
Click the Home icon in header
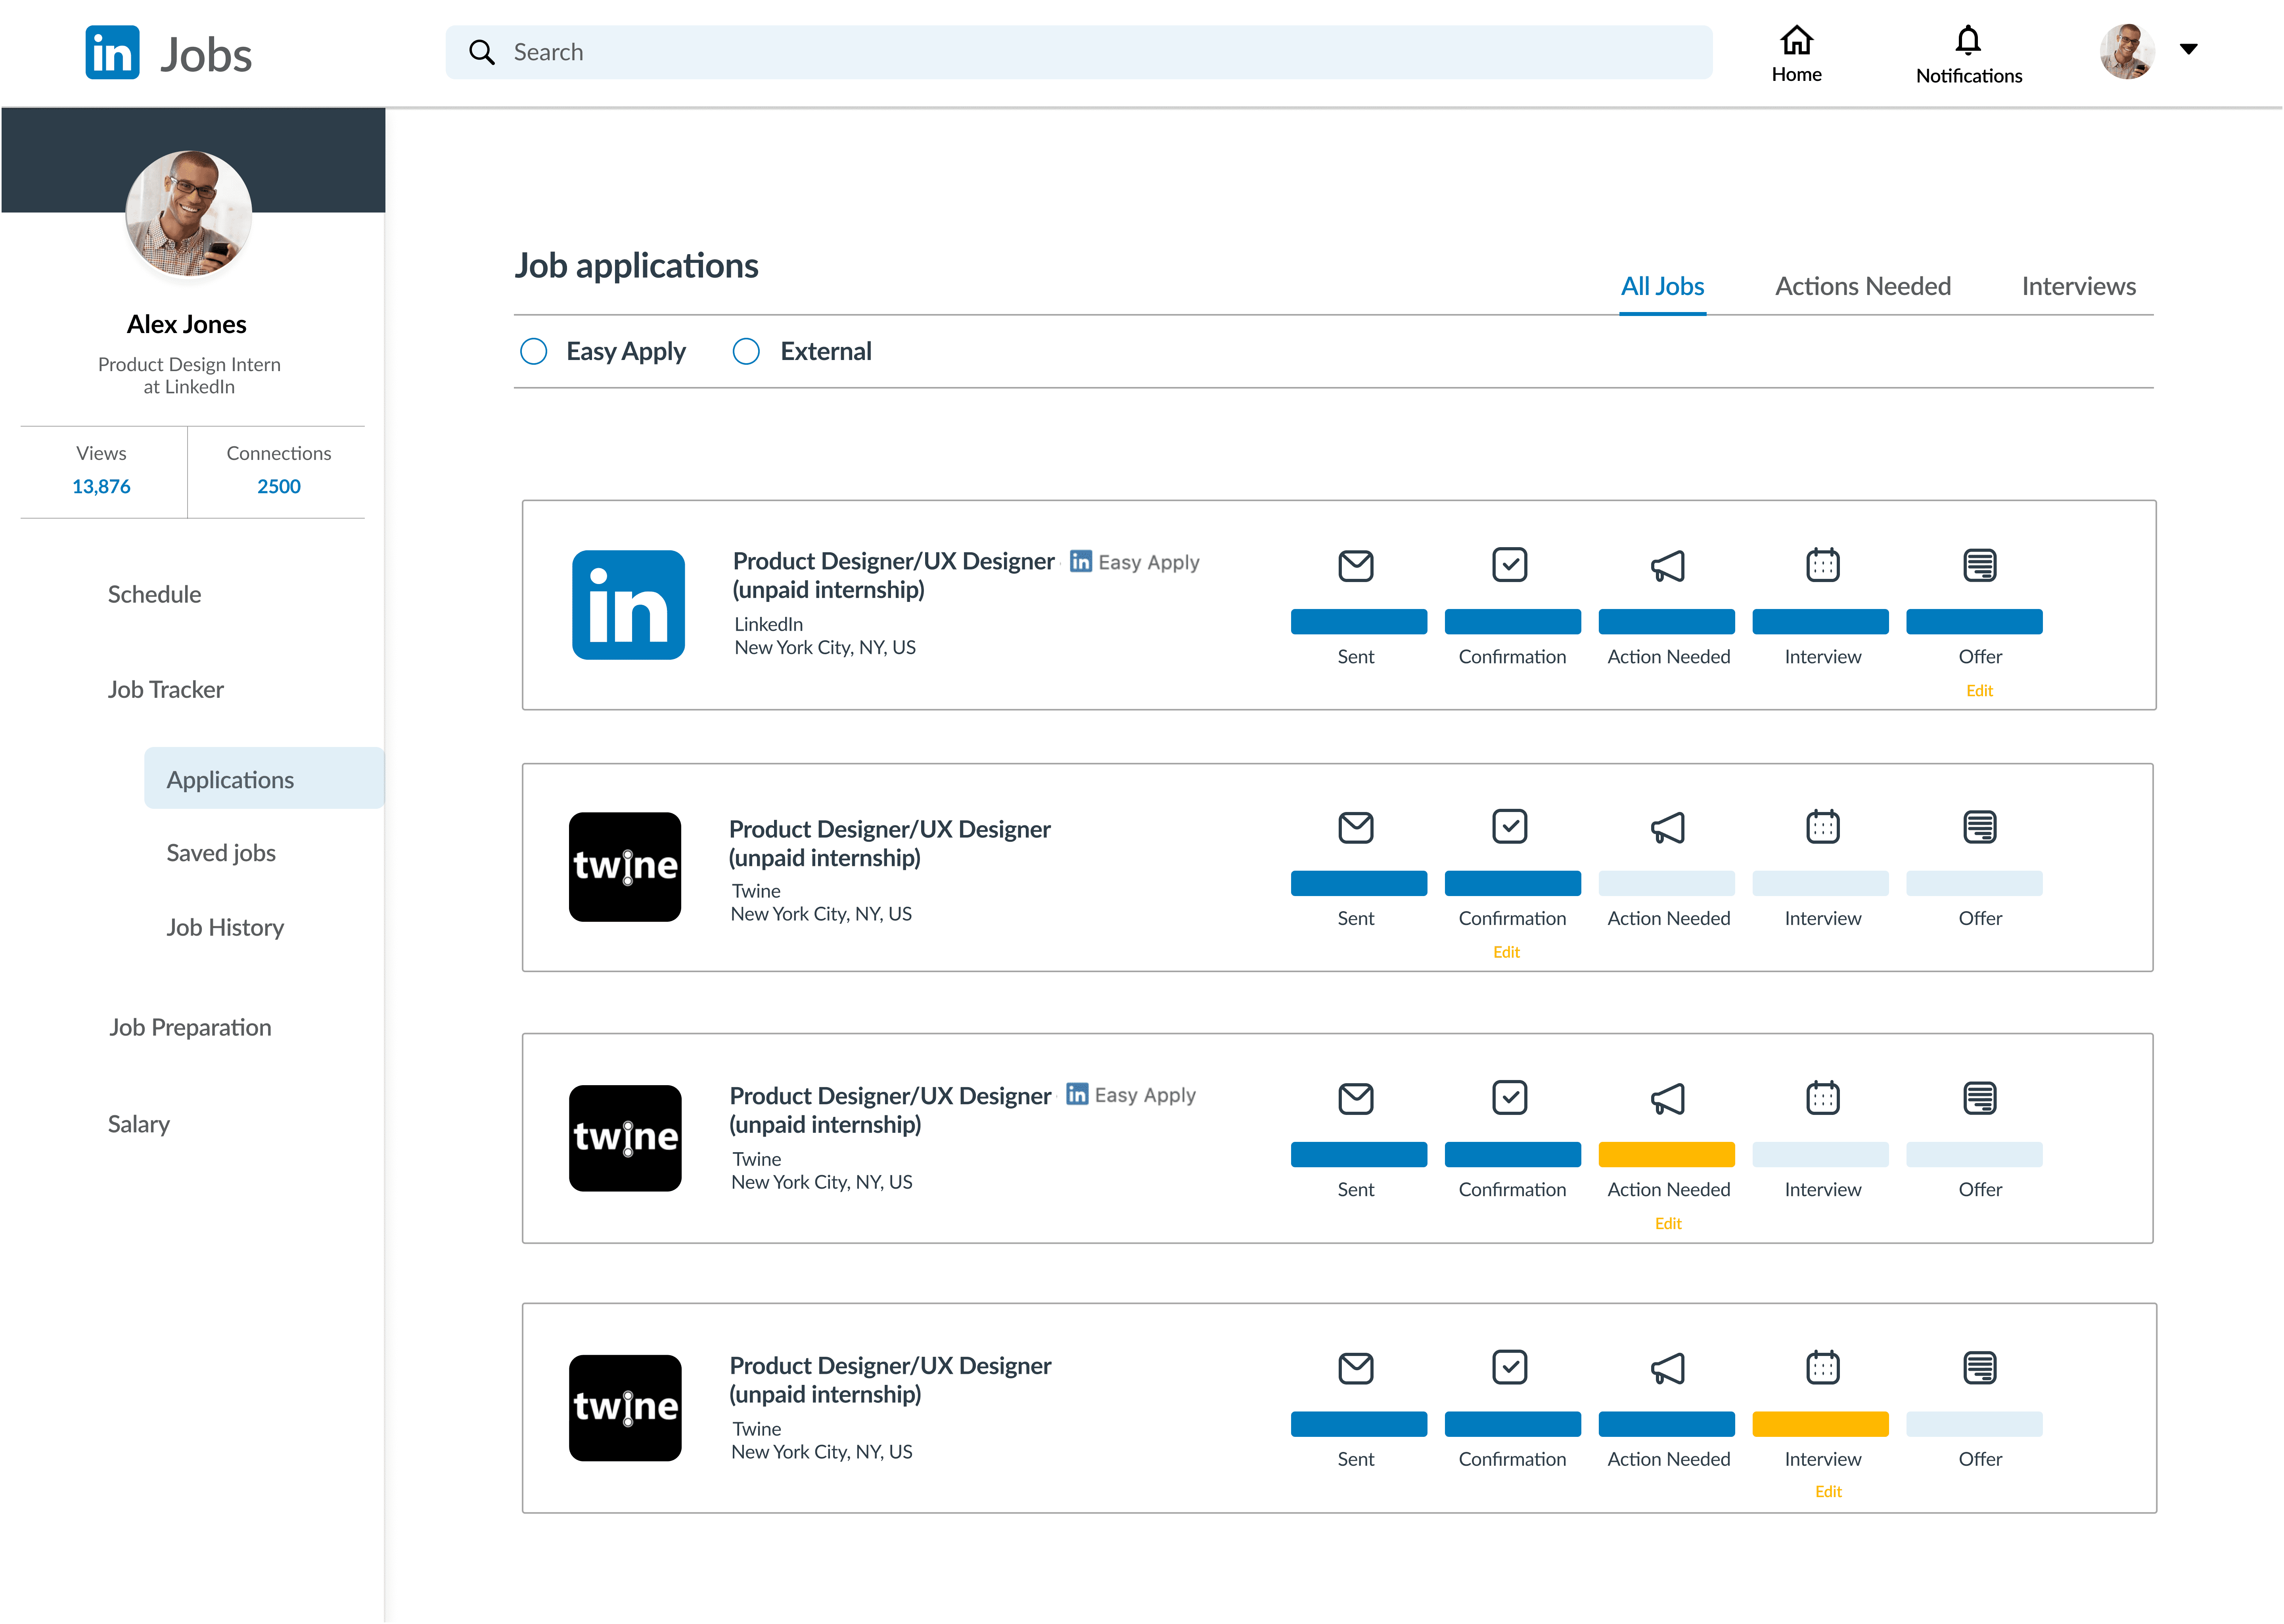pyautogui.click(x=1797, y=41)
